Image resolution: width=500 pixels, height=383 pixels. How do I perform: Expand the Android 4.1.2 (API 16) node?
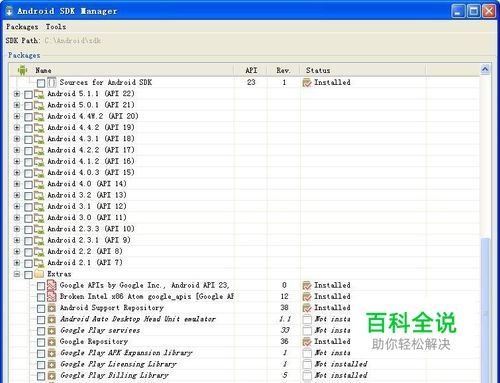tap(17, 162)
